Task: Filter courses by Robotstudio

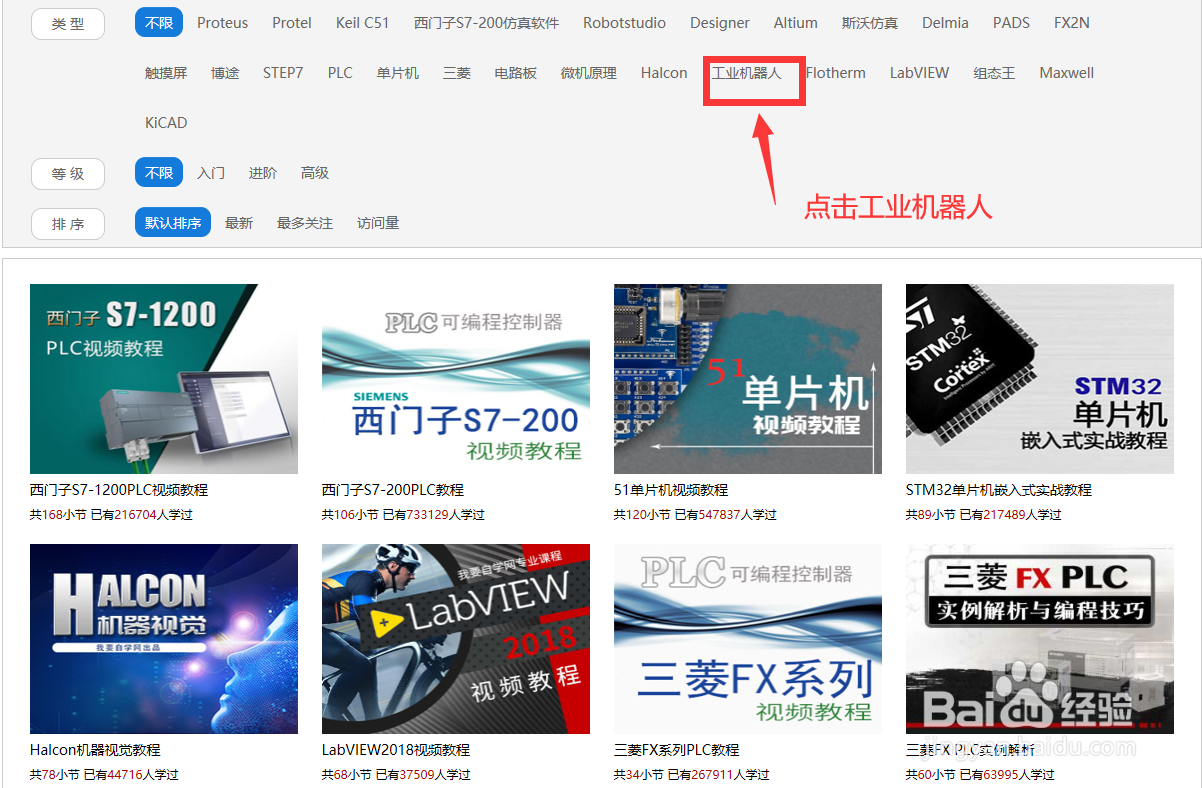Action: click(625, 23)
